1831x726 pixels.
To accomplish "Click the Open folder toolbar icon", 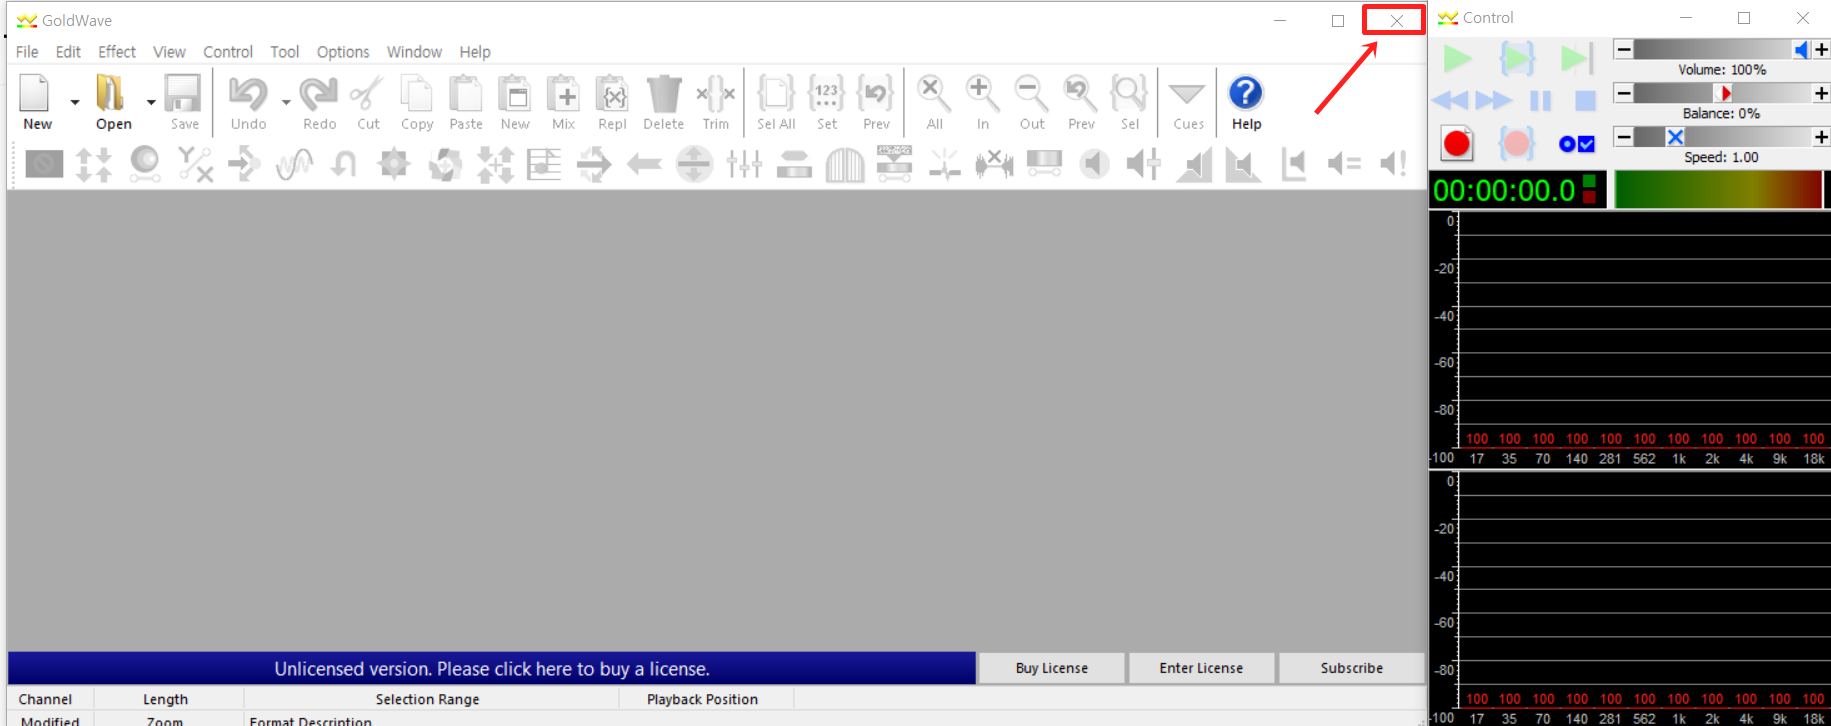I will pos(110,94).
